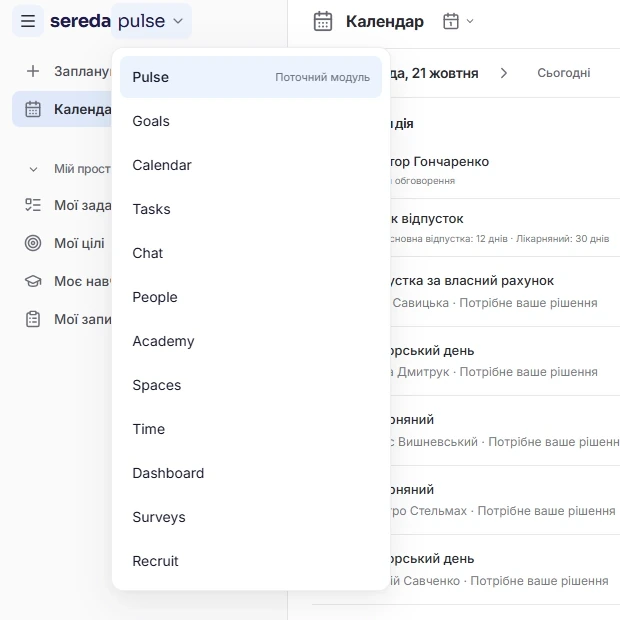Click the Мій простір section label
Viewport: 620px width, 620px height.
click(82, 169)
